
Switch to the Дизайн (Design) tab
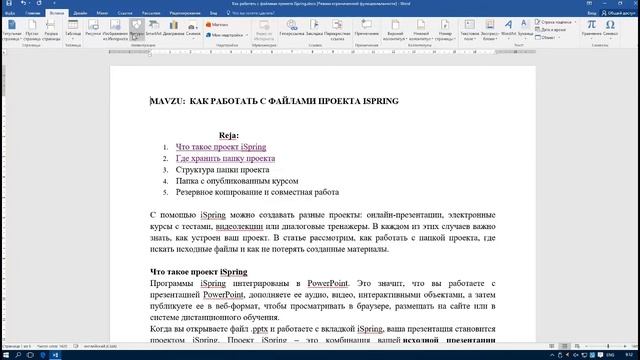click(80, 13)
